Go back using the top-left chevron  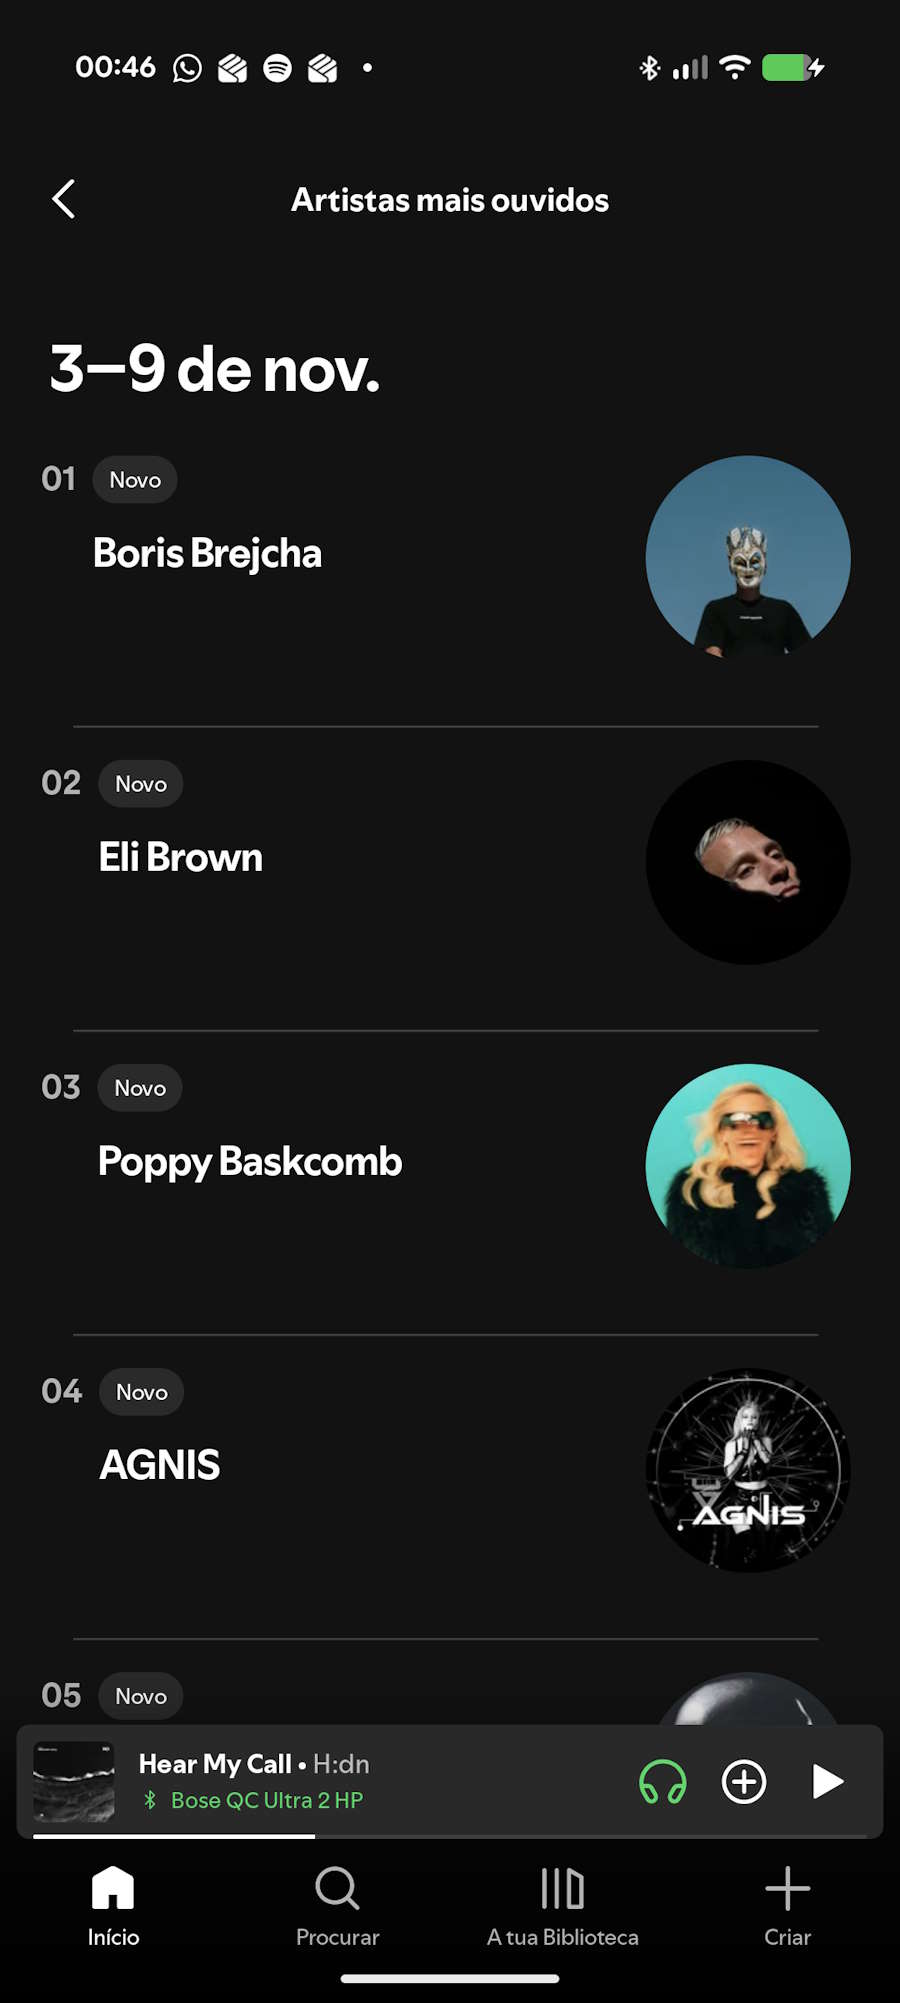click(x=64, y=199)
